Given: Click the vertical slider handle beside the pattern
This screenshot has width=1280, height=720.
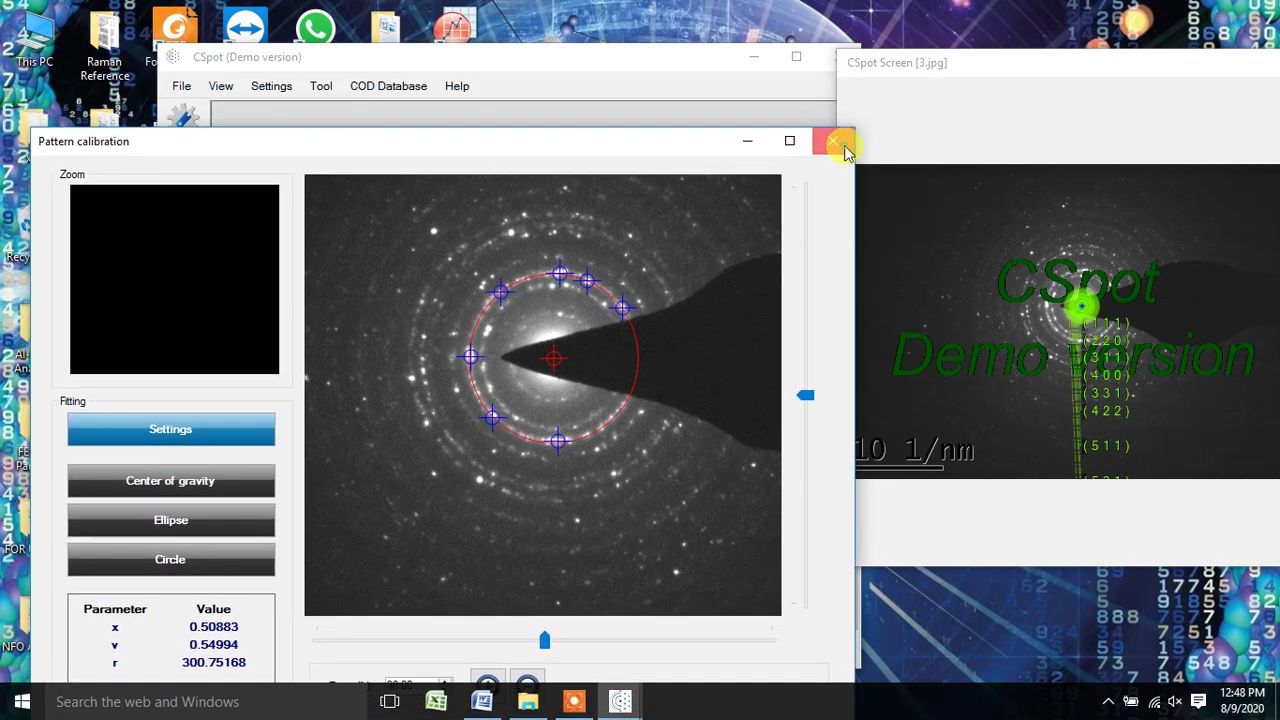Looking at the screenshot, I should click(805, 395).
